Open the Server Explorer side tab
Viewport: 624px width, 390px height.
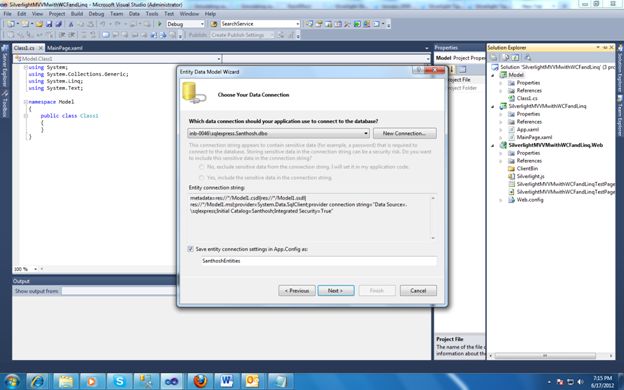(x=4, y=66)
